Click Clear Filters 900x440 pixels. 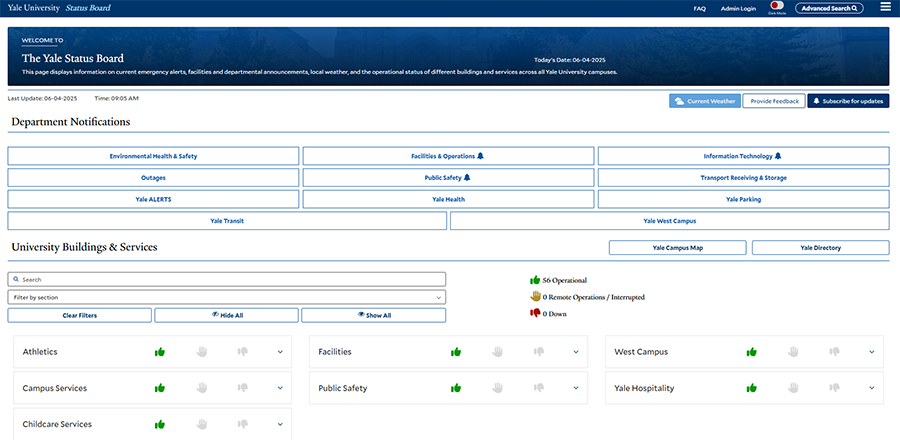pos(80,316)
